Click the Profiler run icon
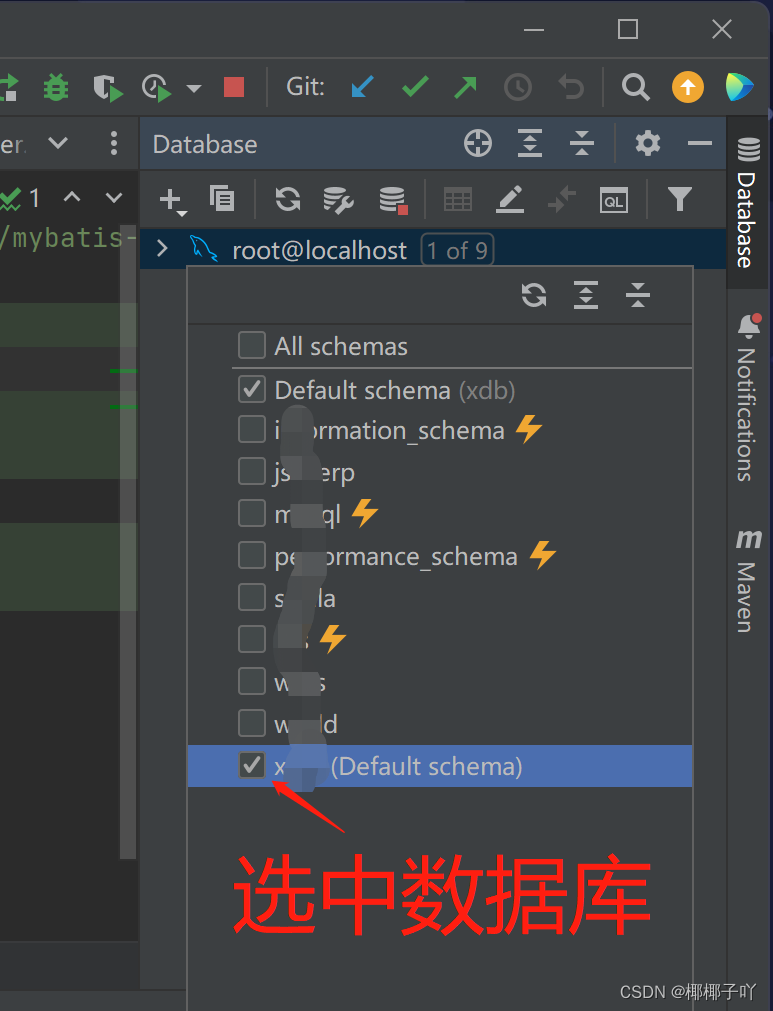773x1011 pixels. 156,88
